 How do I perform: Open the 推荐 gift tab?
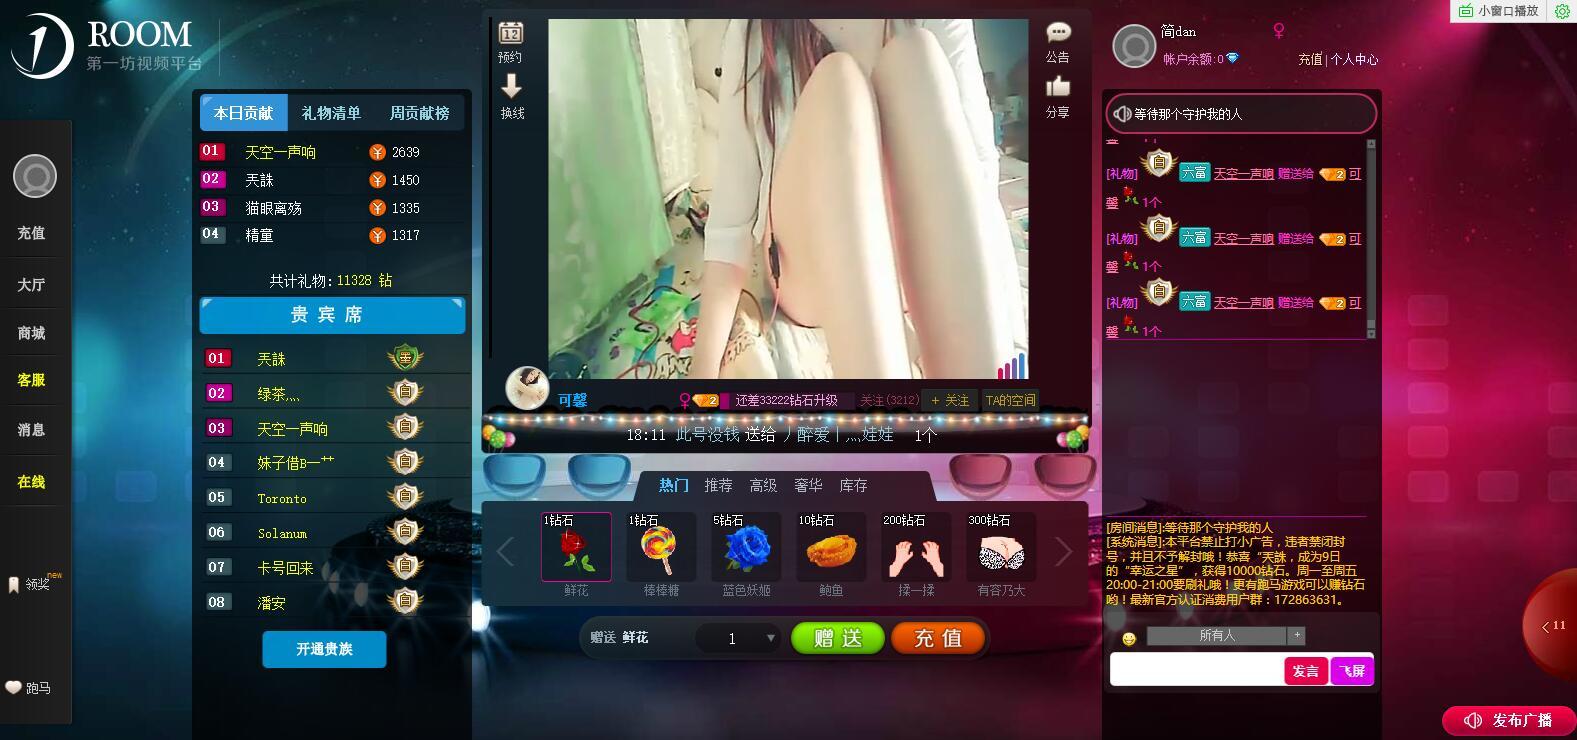[718, 485]
